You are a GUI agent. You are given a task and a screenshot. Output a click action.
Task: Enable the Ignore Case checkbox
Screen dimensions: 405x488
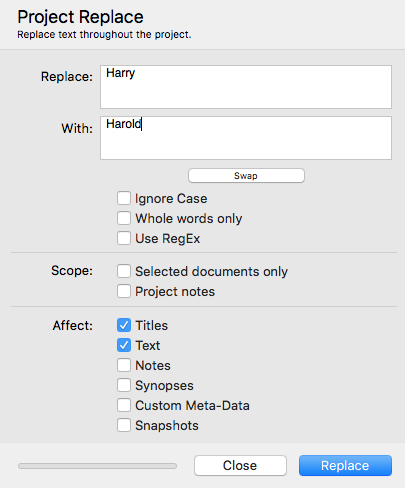[x=124, y=198]
